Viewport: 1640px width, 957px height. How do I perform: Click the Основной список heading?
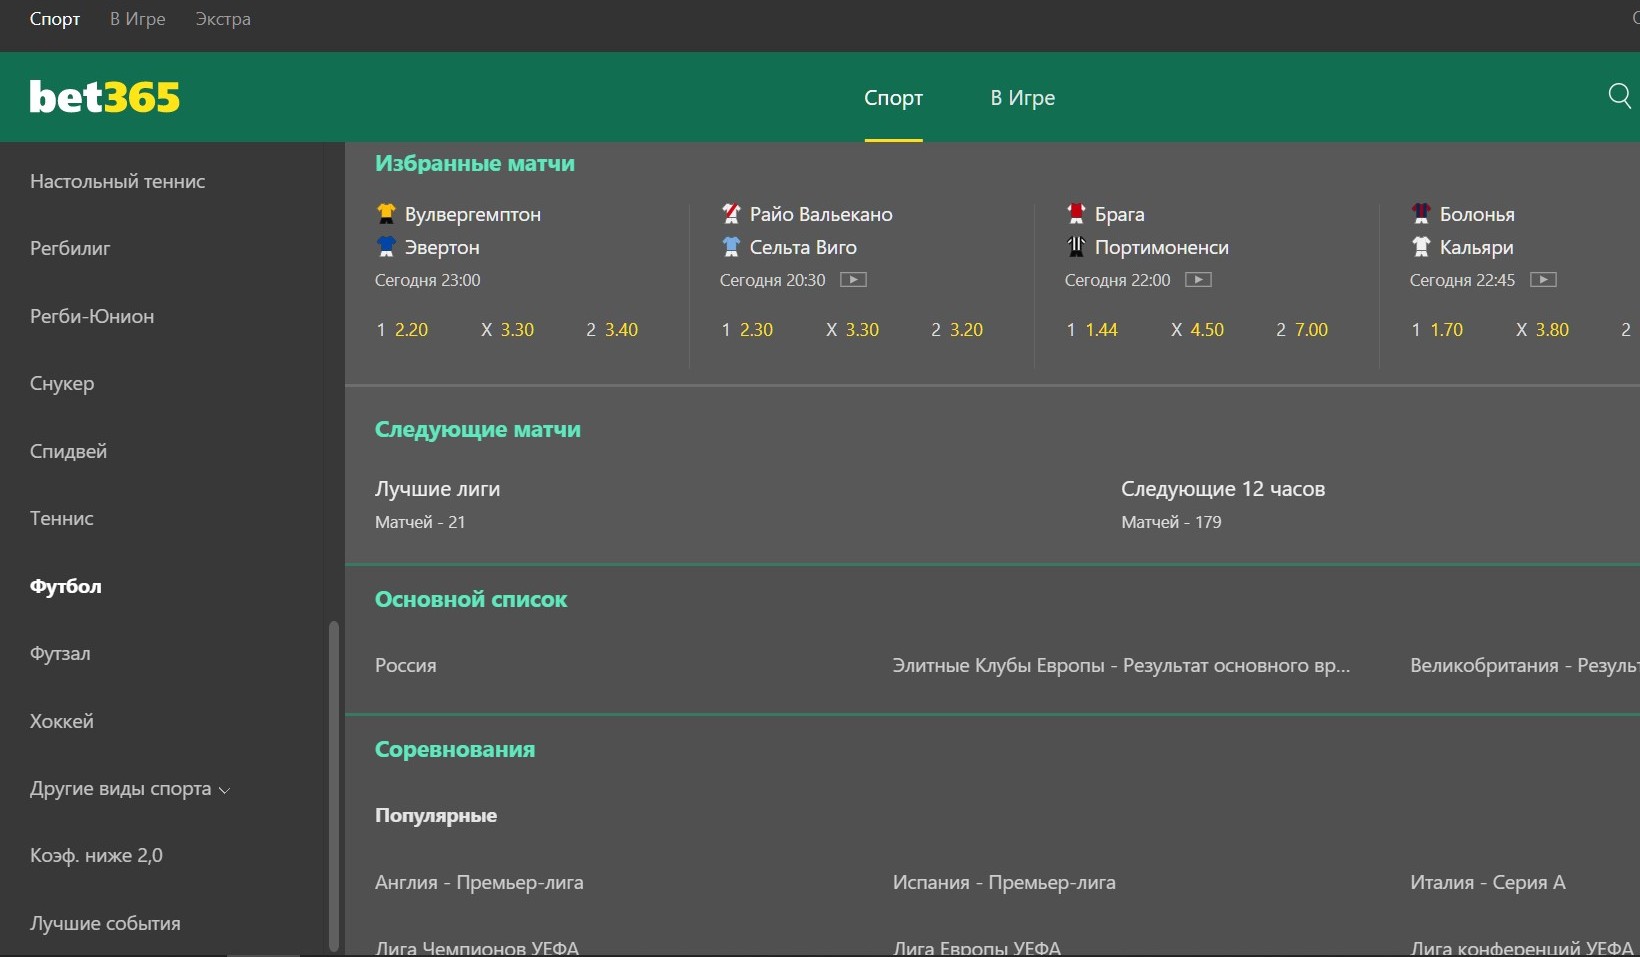(471, 599)
